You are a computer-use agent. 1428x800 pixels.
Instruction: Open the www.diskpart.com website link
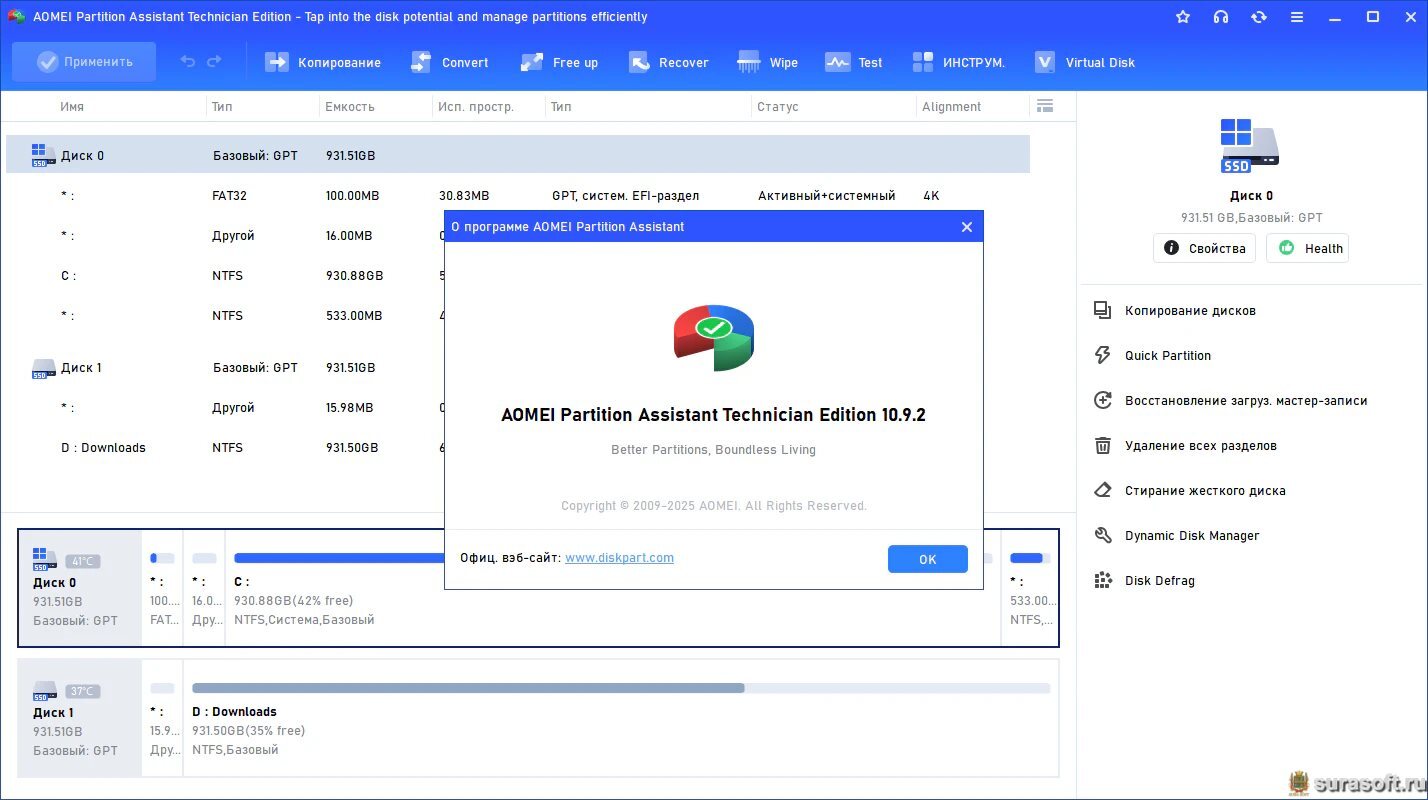619,558
